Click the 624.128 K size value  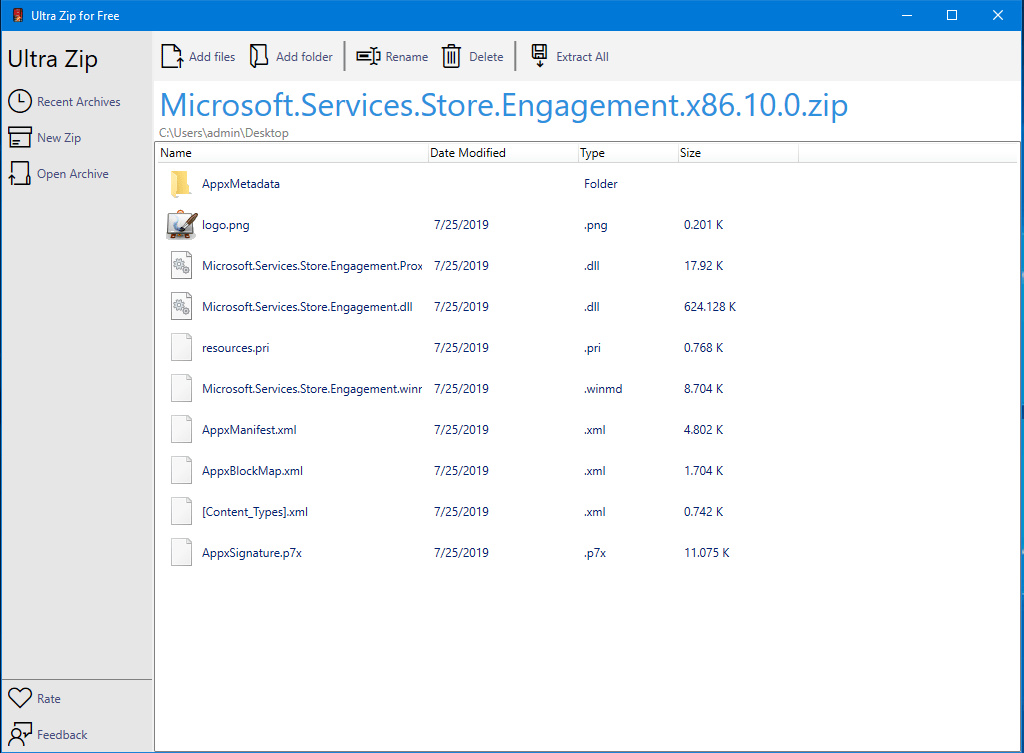710,307
